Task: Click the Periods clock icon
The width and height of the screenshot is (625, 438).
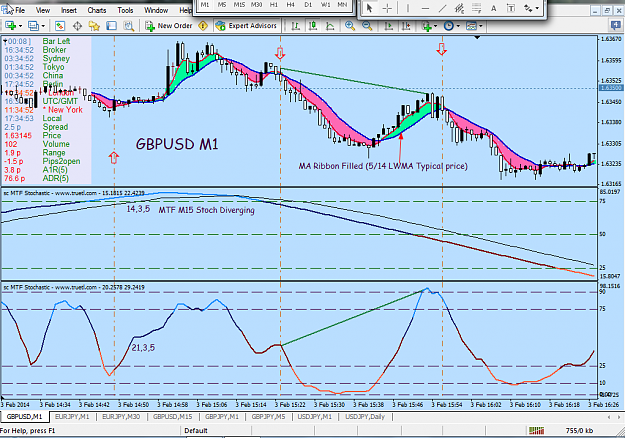Action: (x=449, y=26)
